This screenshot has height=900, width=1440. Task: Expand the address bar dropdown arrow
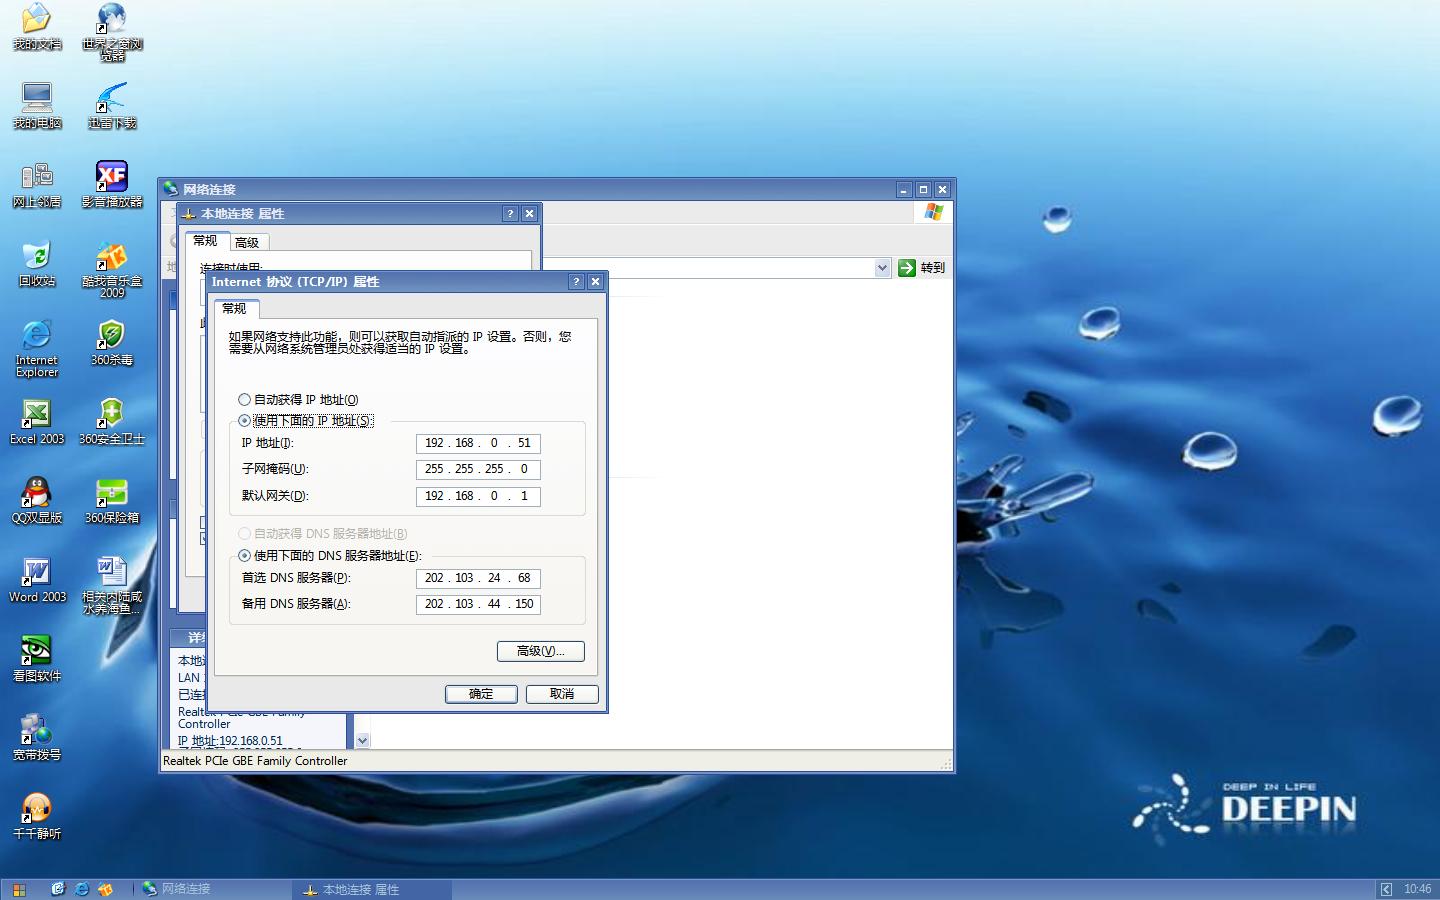pyautogui.click(x=882, y=268)
